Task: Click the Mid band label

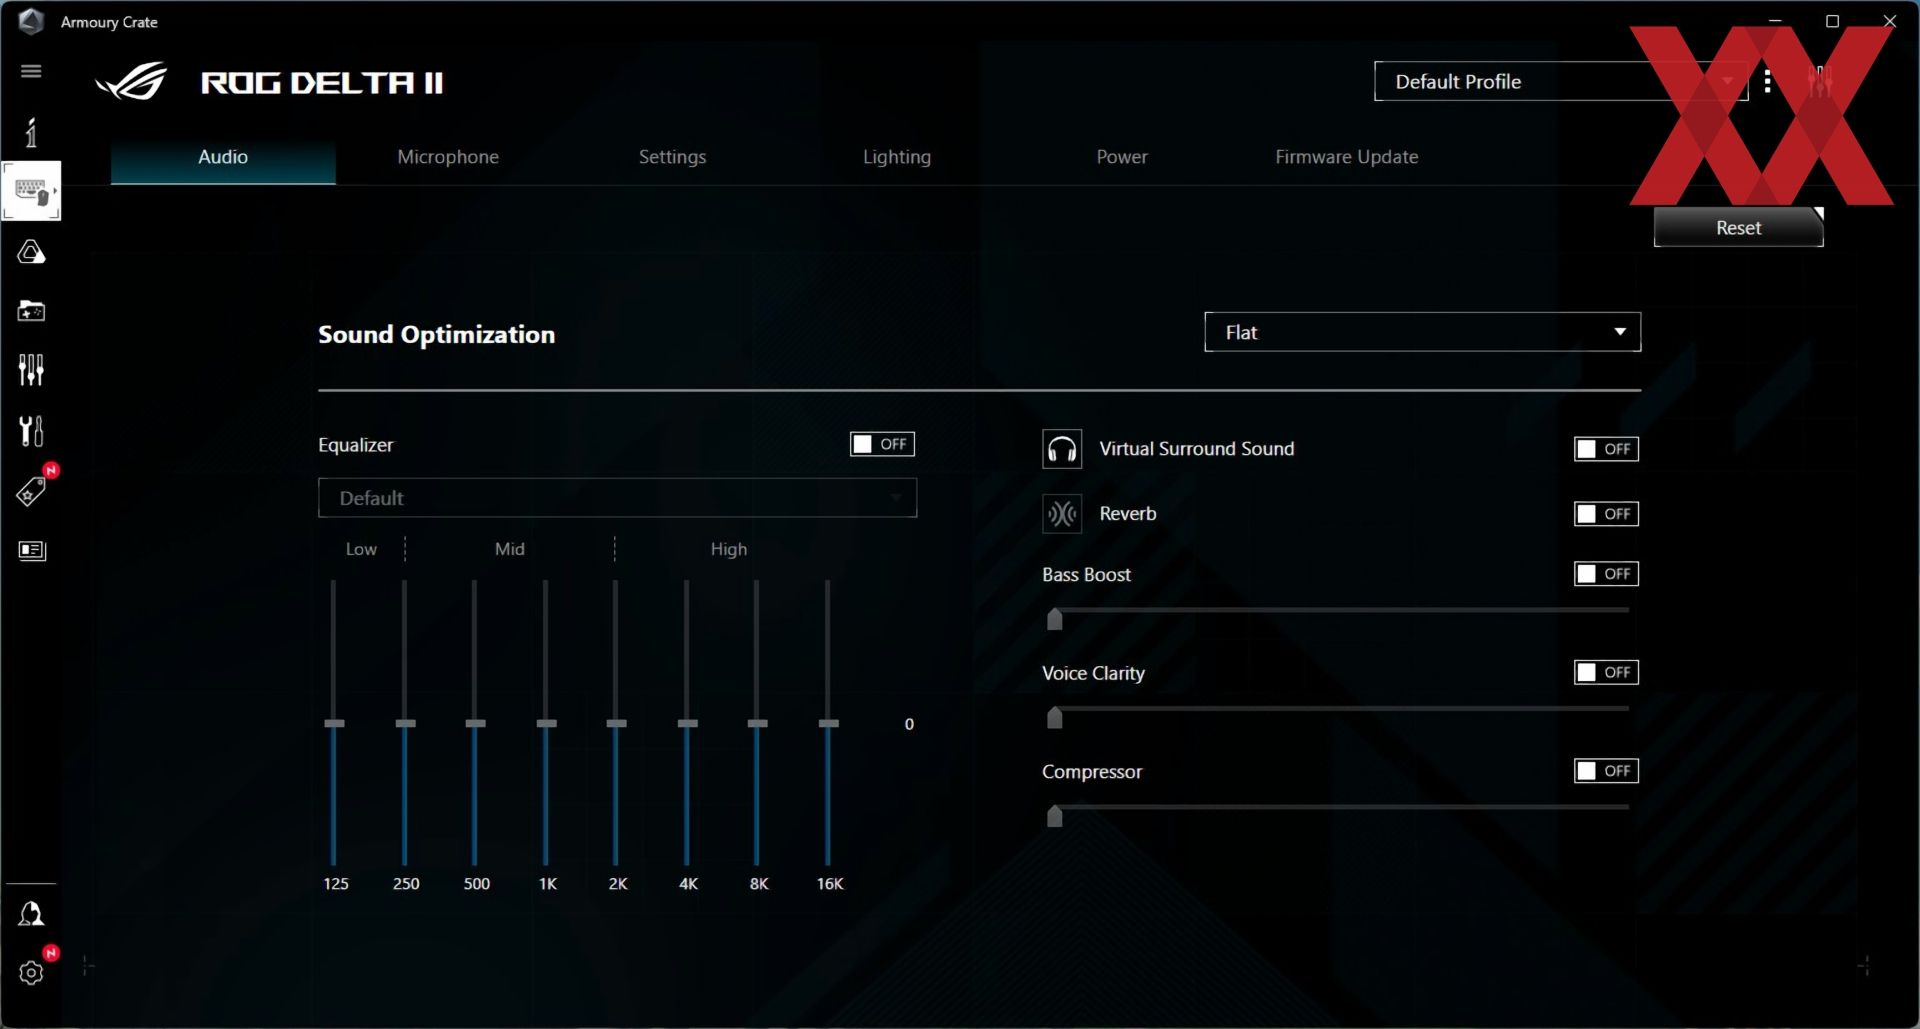Action: 510,549
